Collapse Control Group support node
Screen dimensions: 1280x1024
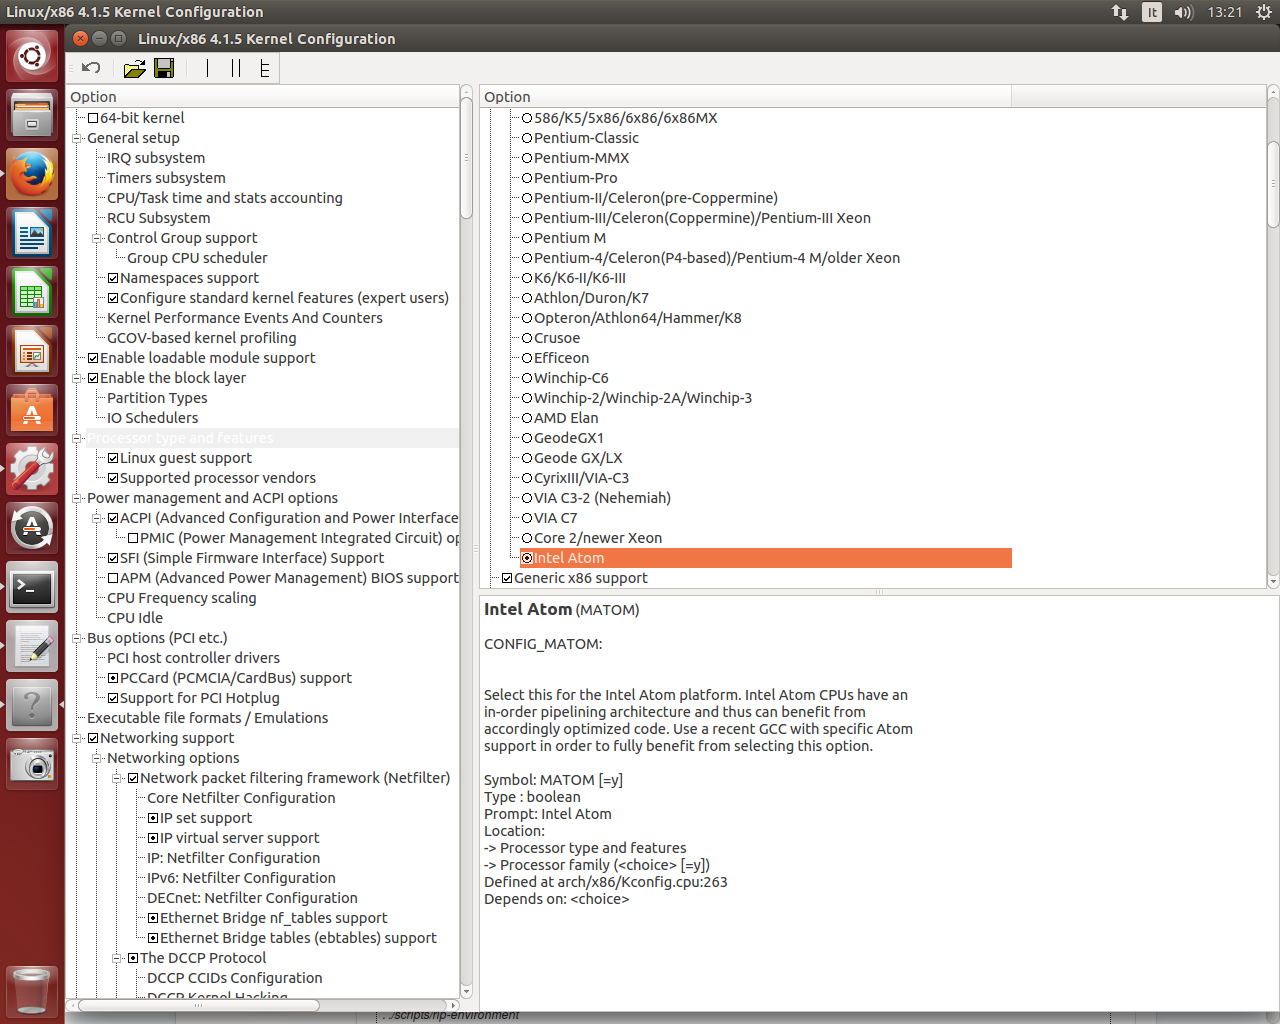coord(97,238)
